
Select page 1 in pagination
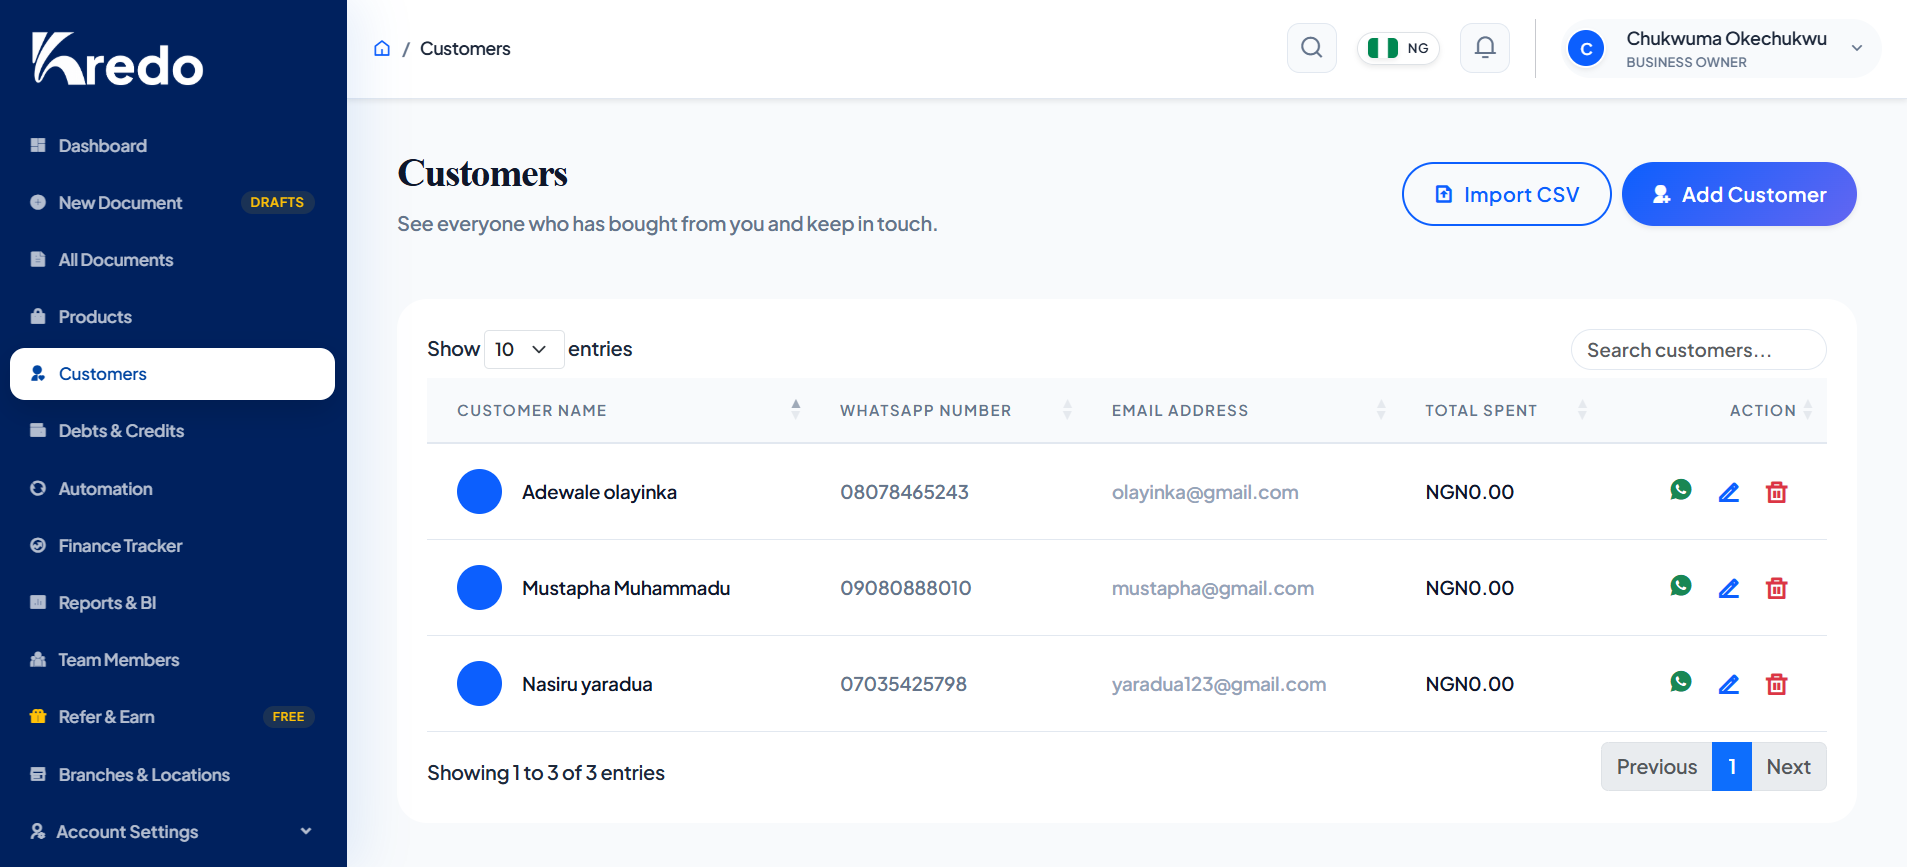(1732, 767)
